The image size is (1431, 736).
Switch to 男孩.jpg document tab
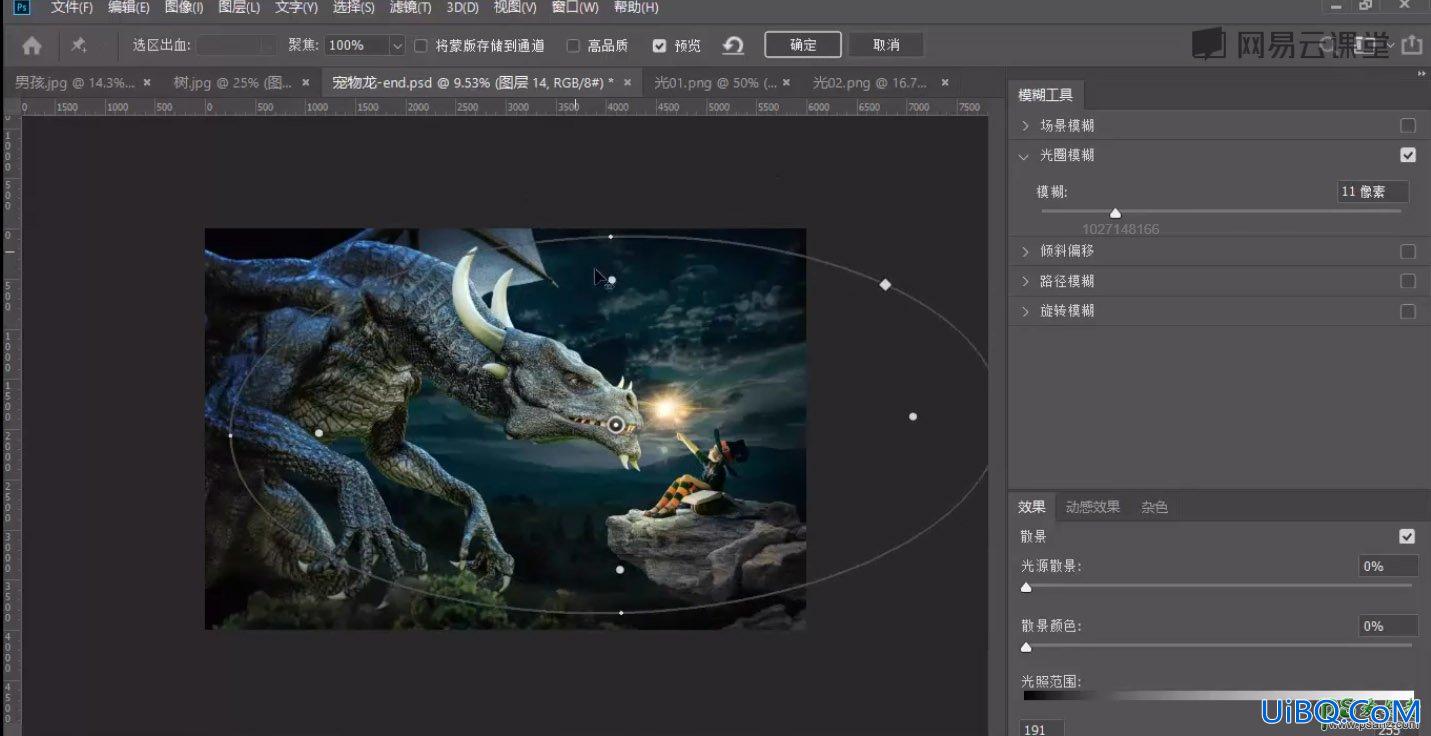click(74, 82)
